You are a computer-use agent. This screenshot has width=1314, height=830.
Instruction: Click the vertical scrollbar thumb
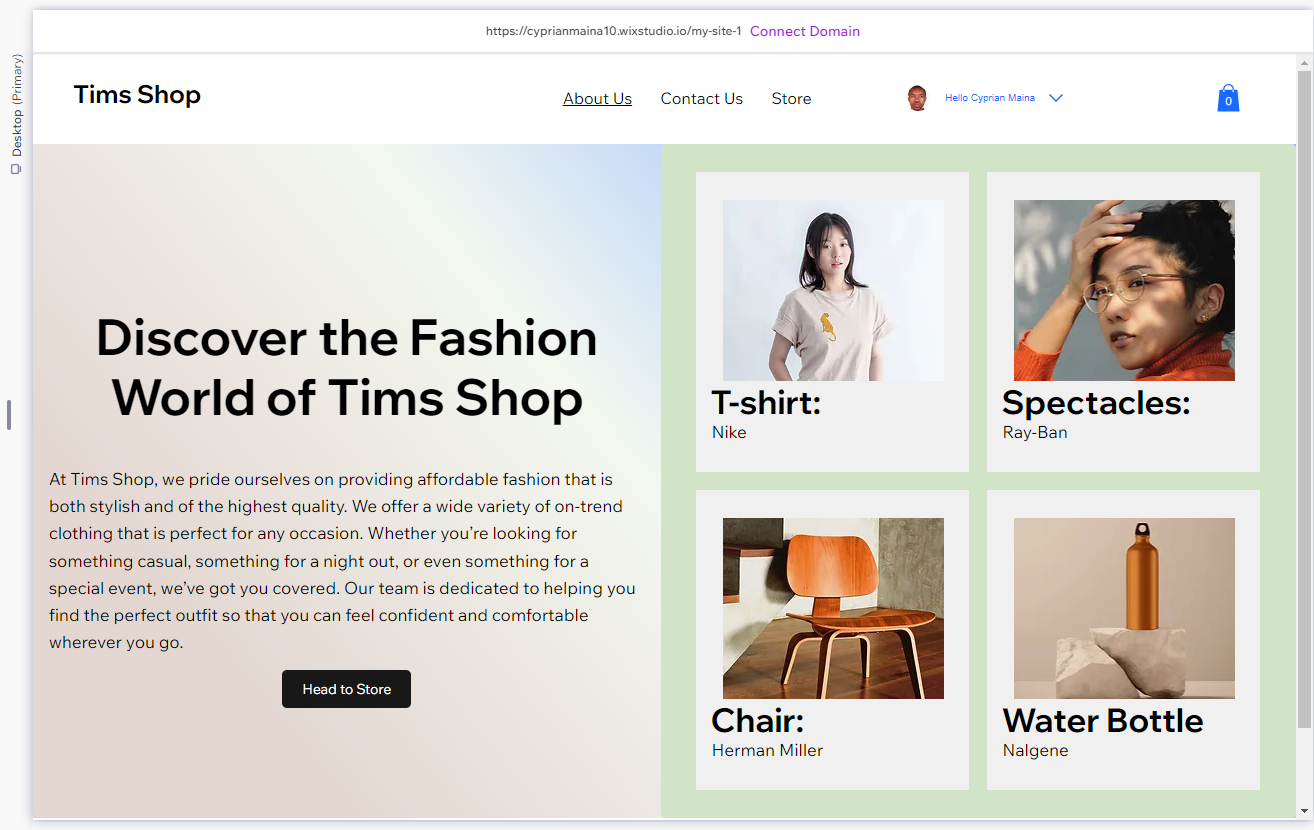[1303, 400]
